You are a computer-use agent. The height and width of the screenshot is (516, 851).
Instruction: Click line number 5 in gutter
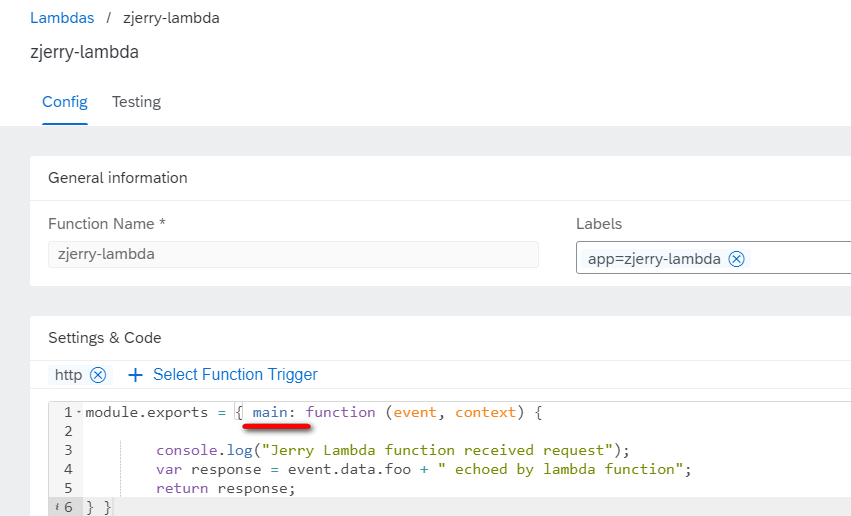coord(68,488)
